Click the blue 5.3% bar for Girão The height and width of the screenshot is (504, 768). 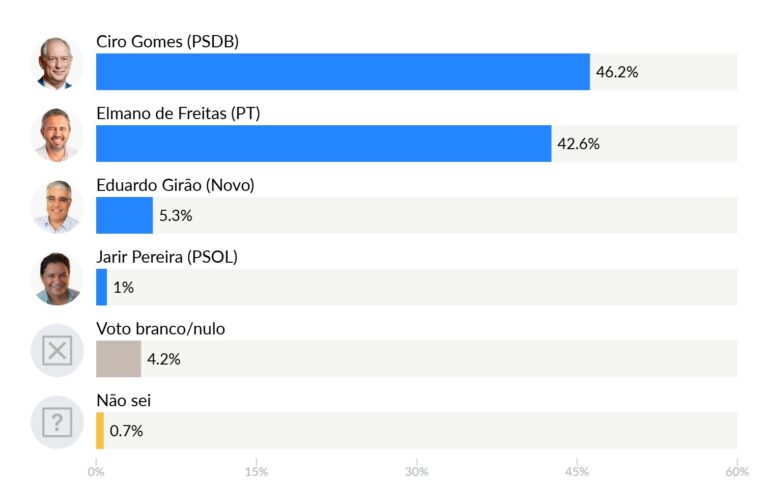point(124,216)
